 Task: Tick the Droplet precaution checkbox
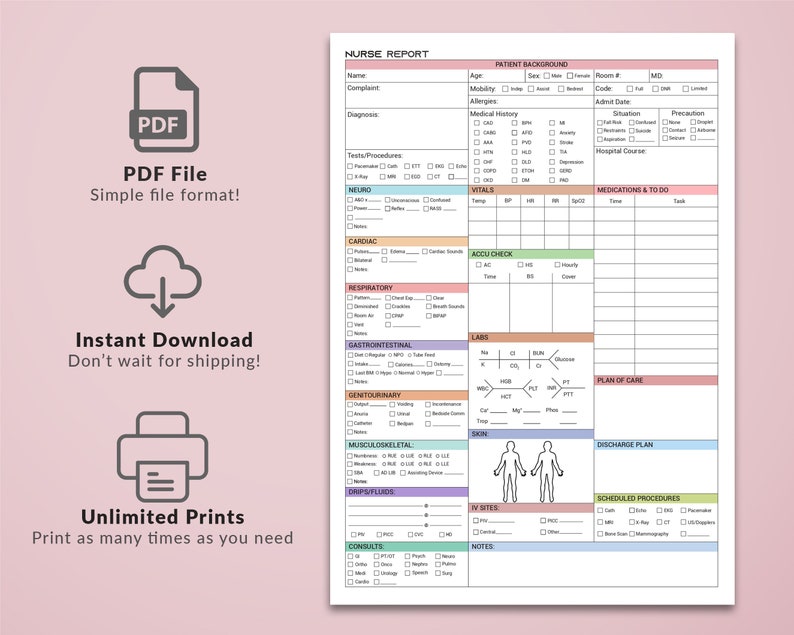click(693, 122)
